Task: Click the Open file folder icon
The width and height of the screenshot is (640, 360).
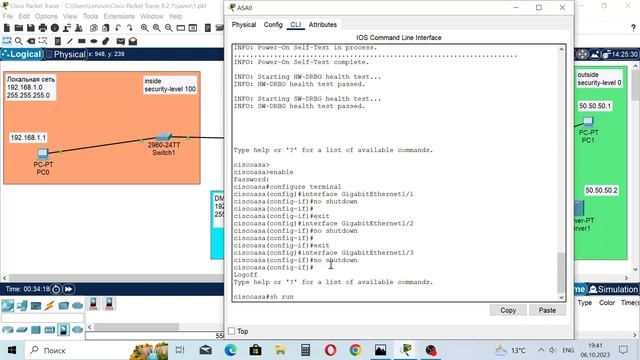Action: click(19, 28)
